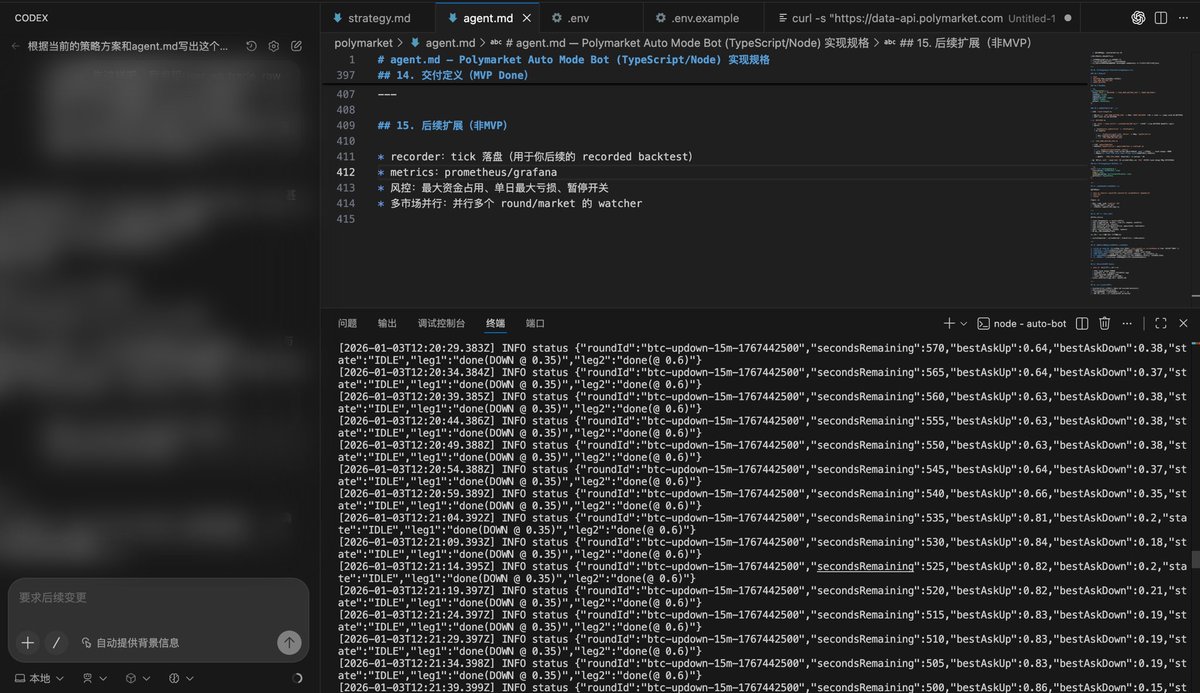This screenshot has height=693, width=1200.
Task: Open the new terminal profile dropdown chevron
Action: [x=964, y=324]
